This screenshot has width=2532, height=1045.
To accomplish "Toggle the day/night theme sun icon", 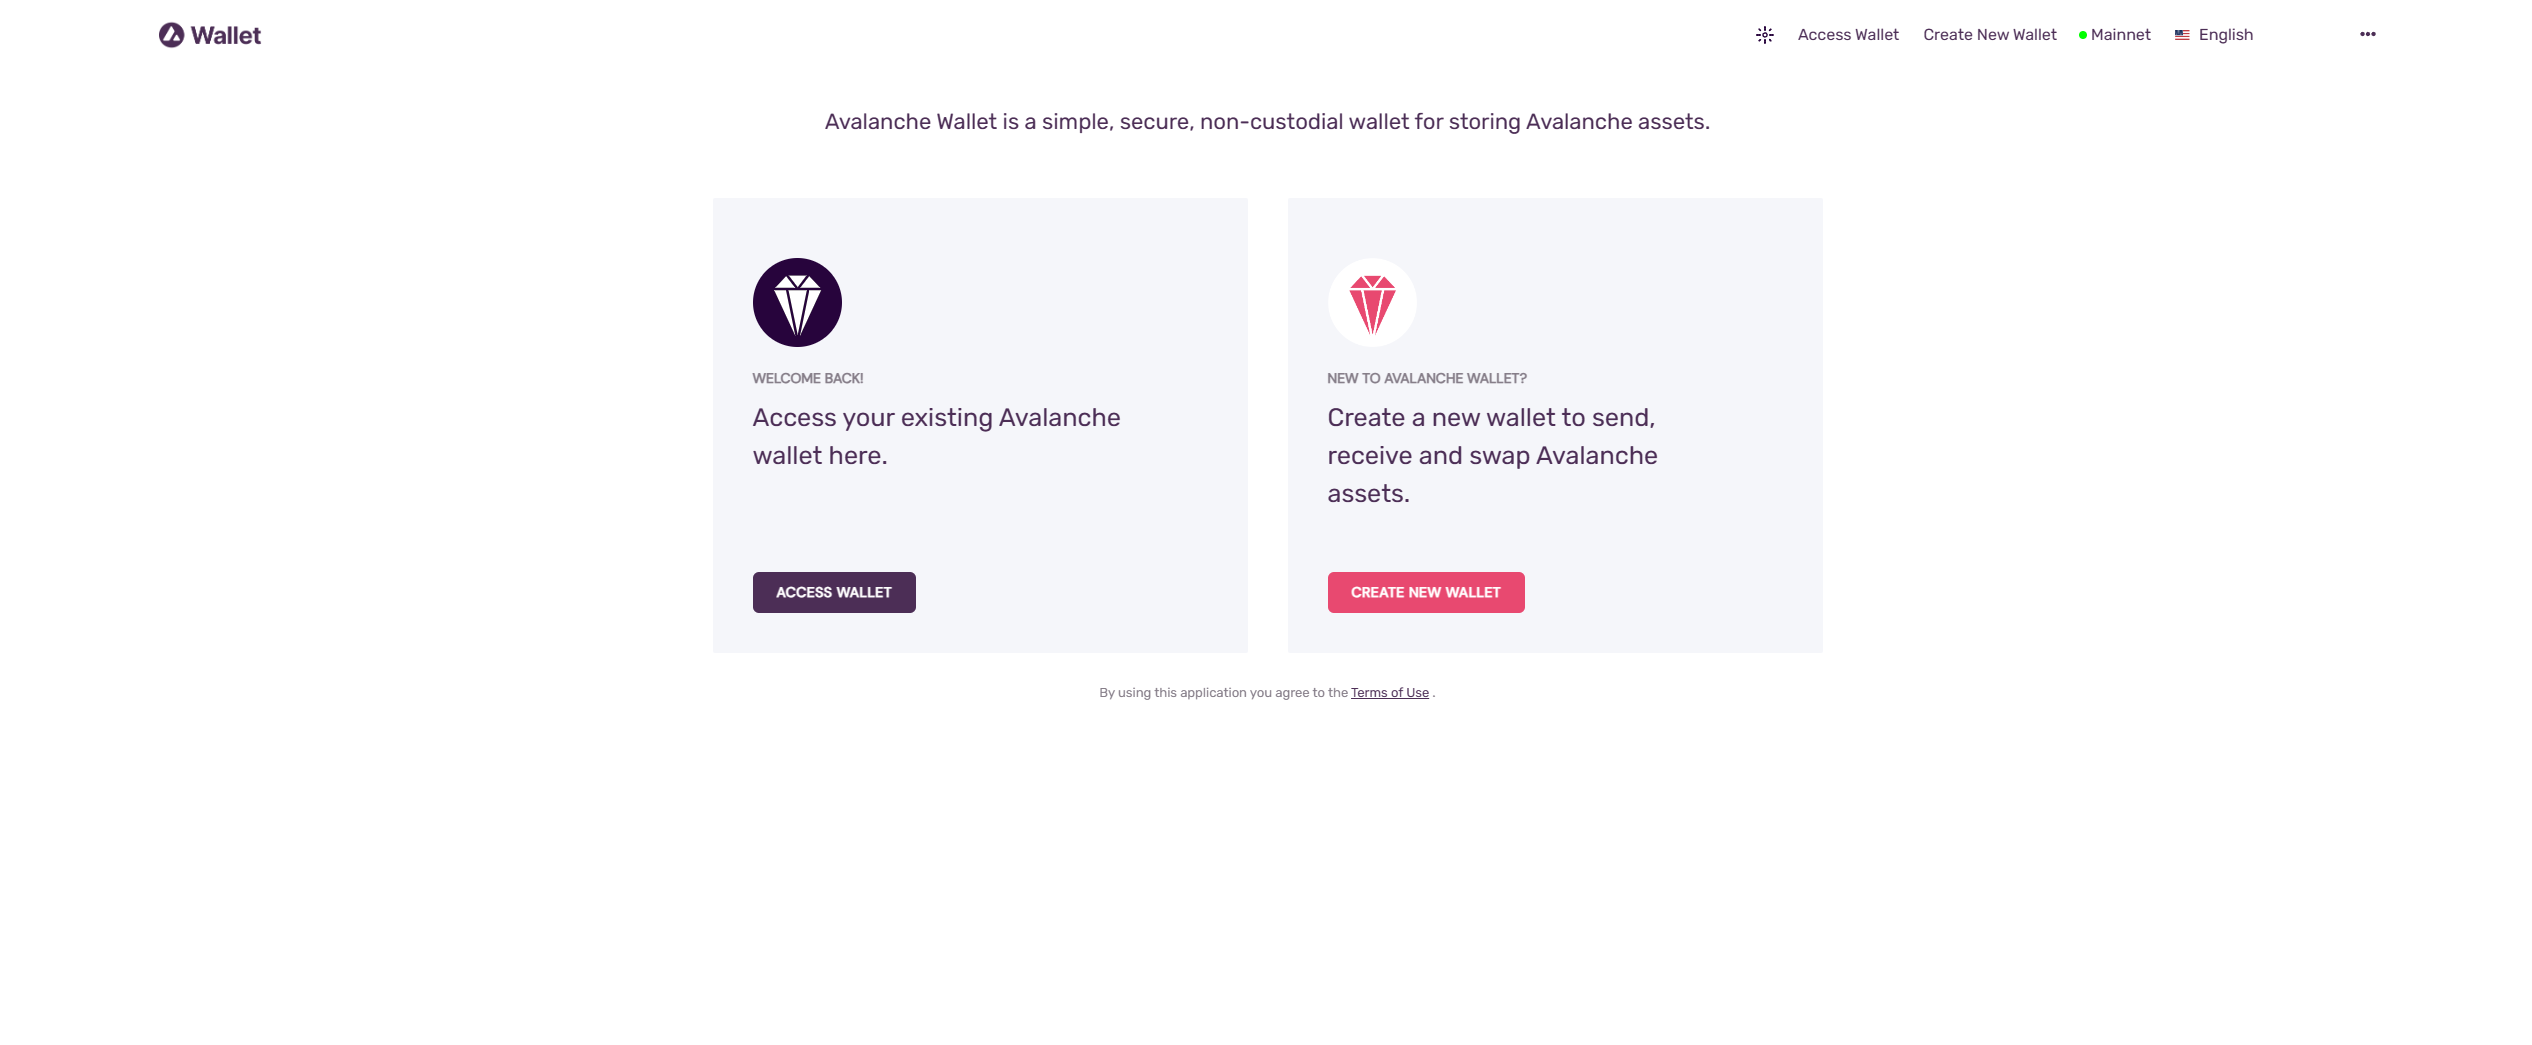I will (x=1765, y=35).
